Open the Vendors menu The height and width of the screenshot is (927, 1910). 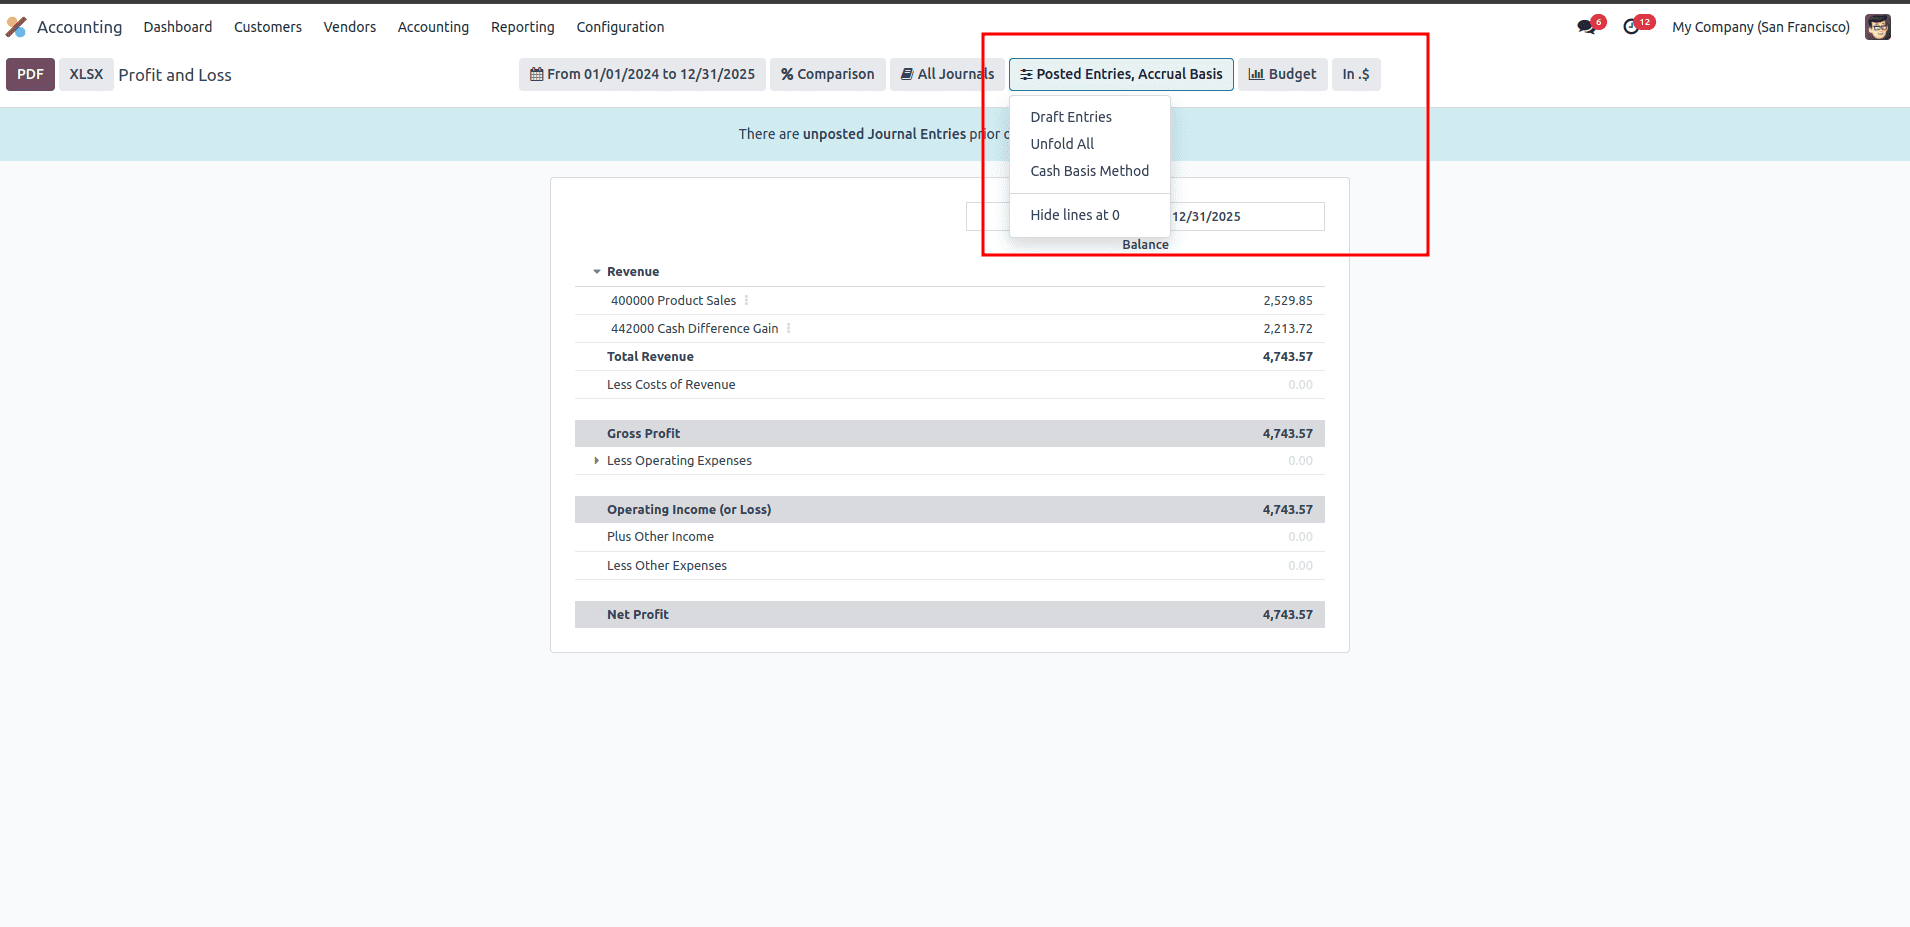[x=350, y=27]
